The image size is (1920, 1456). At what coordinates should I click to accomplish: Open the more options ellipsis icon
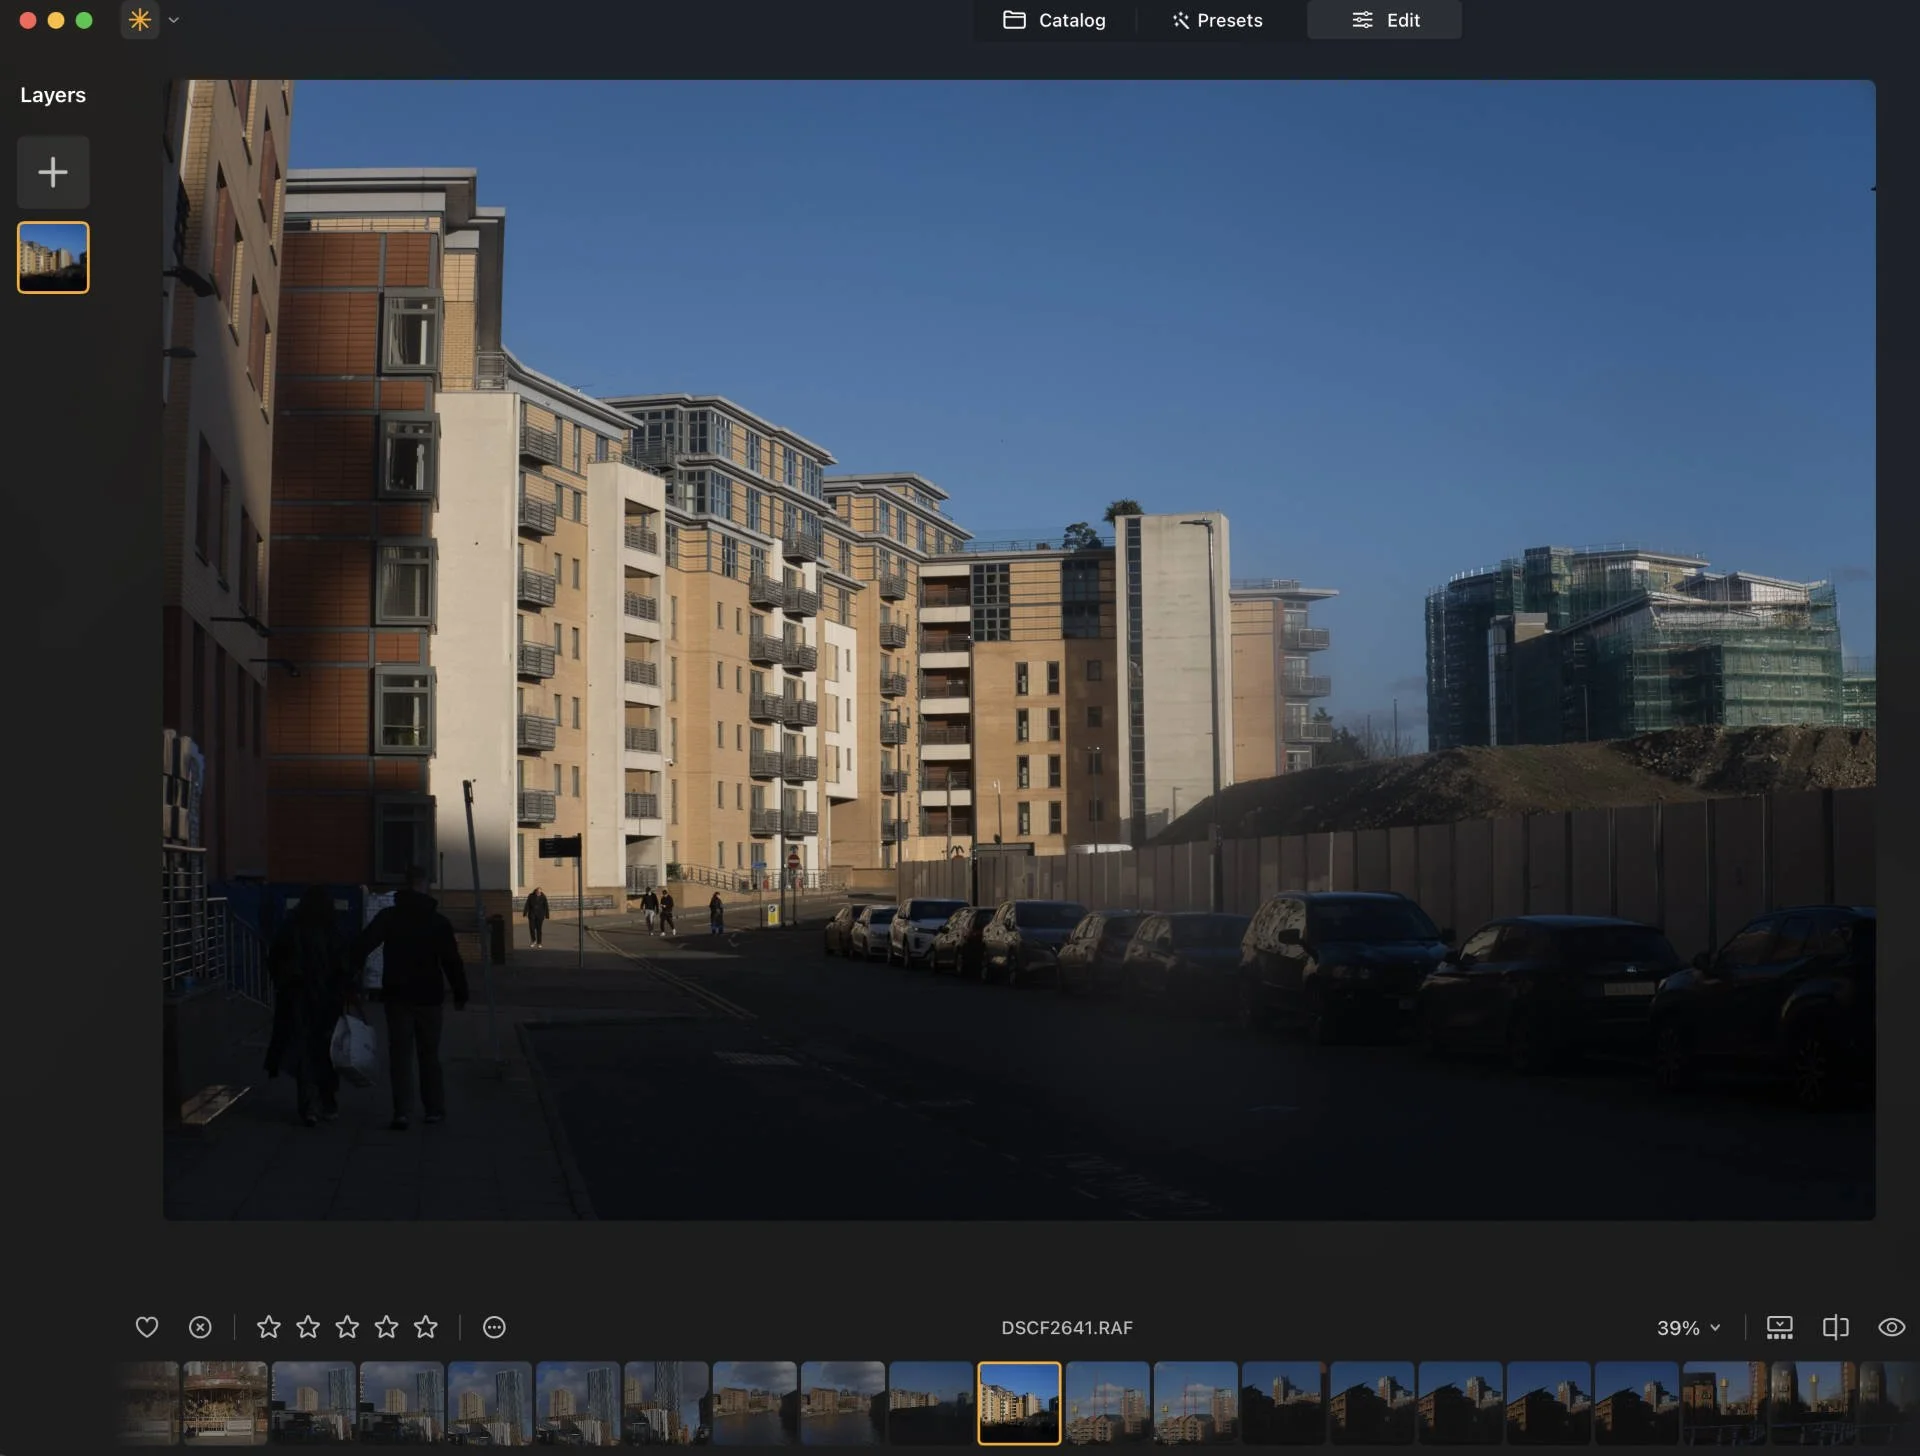click(494, 1327)
